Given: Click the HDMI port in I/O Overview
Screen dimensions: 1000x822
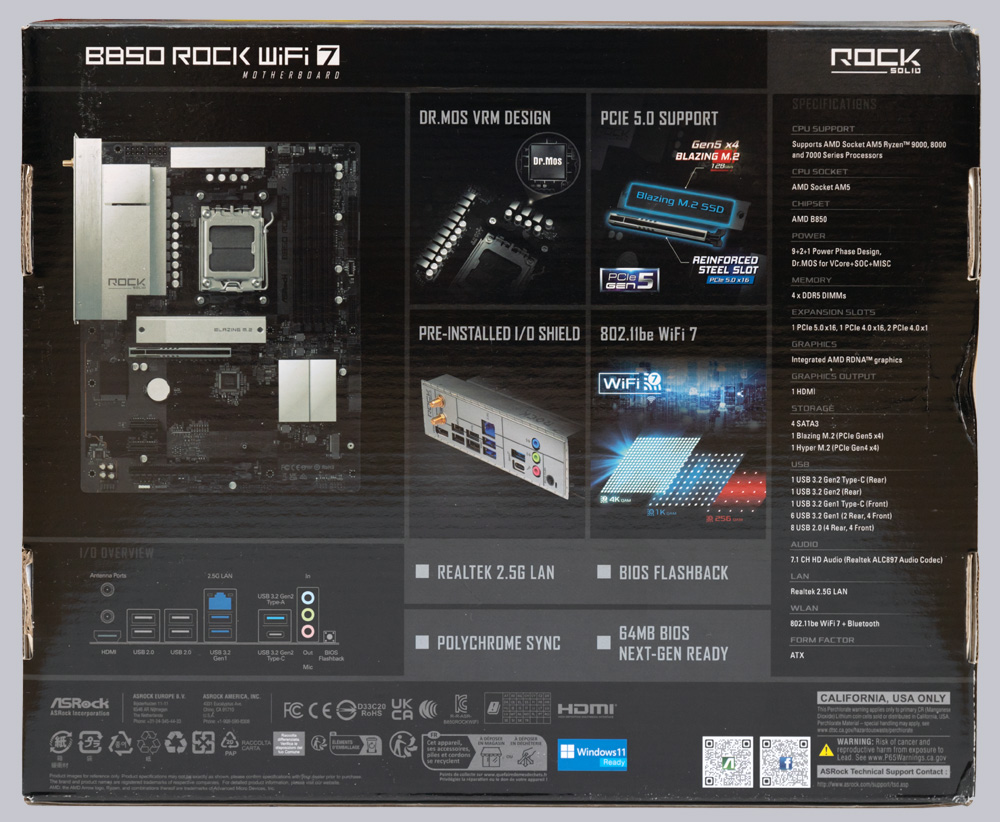Looking at the screenshot, I should click(106, 636).
